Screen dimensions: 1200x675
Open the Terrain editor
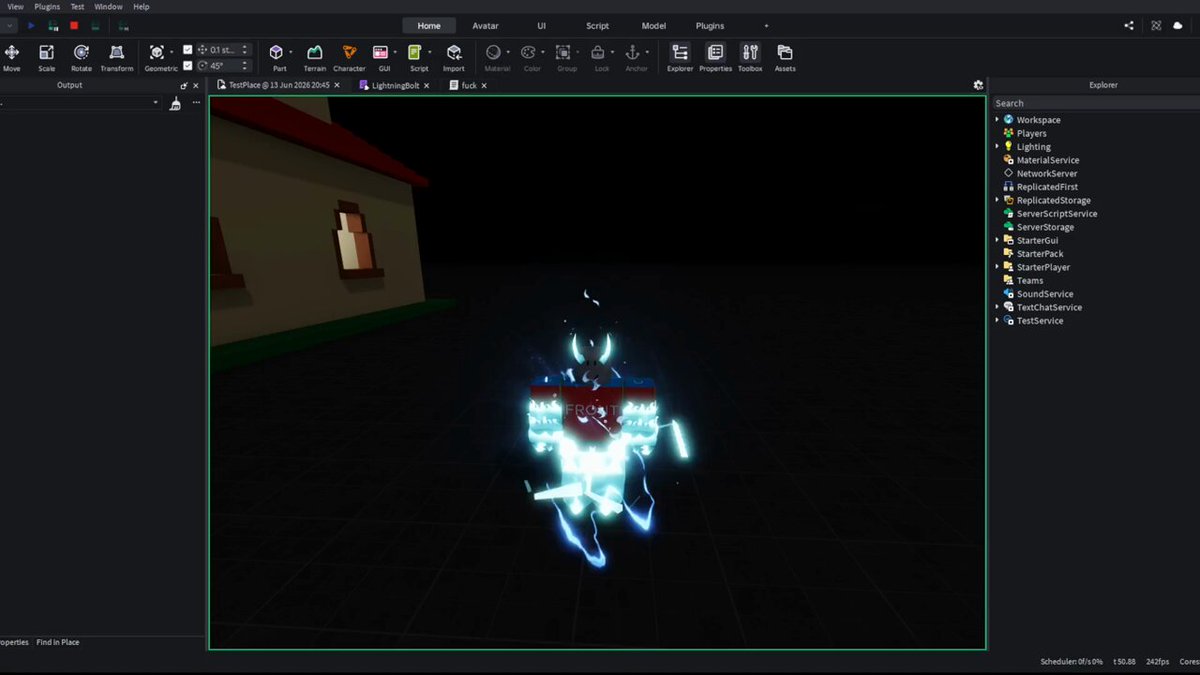coord(314,57)
